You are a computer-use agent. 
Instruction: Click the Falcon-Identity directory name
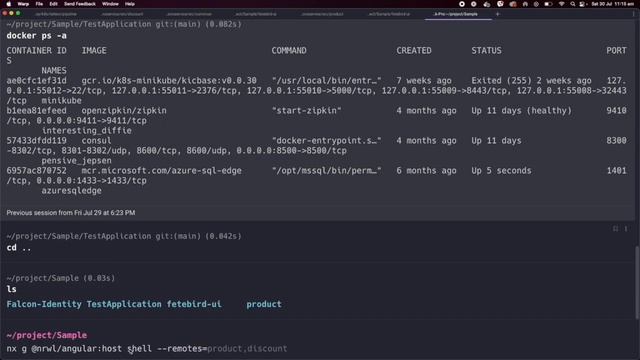[x=44, y=304]
